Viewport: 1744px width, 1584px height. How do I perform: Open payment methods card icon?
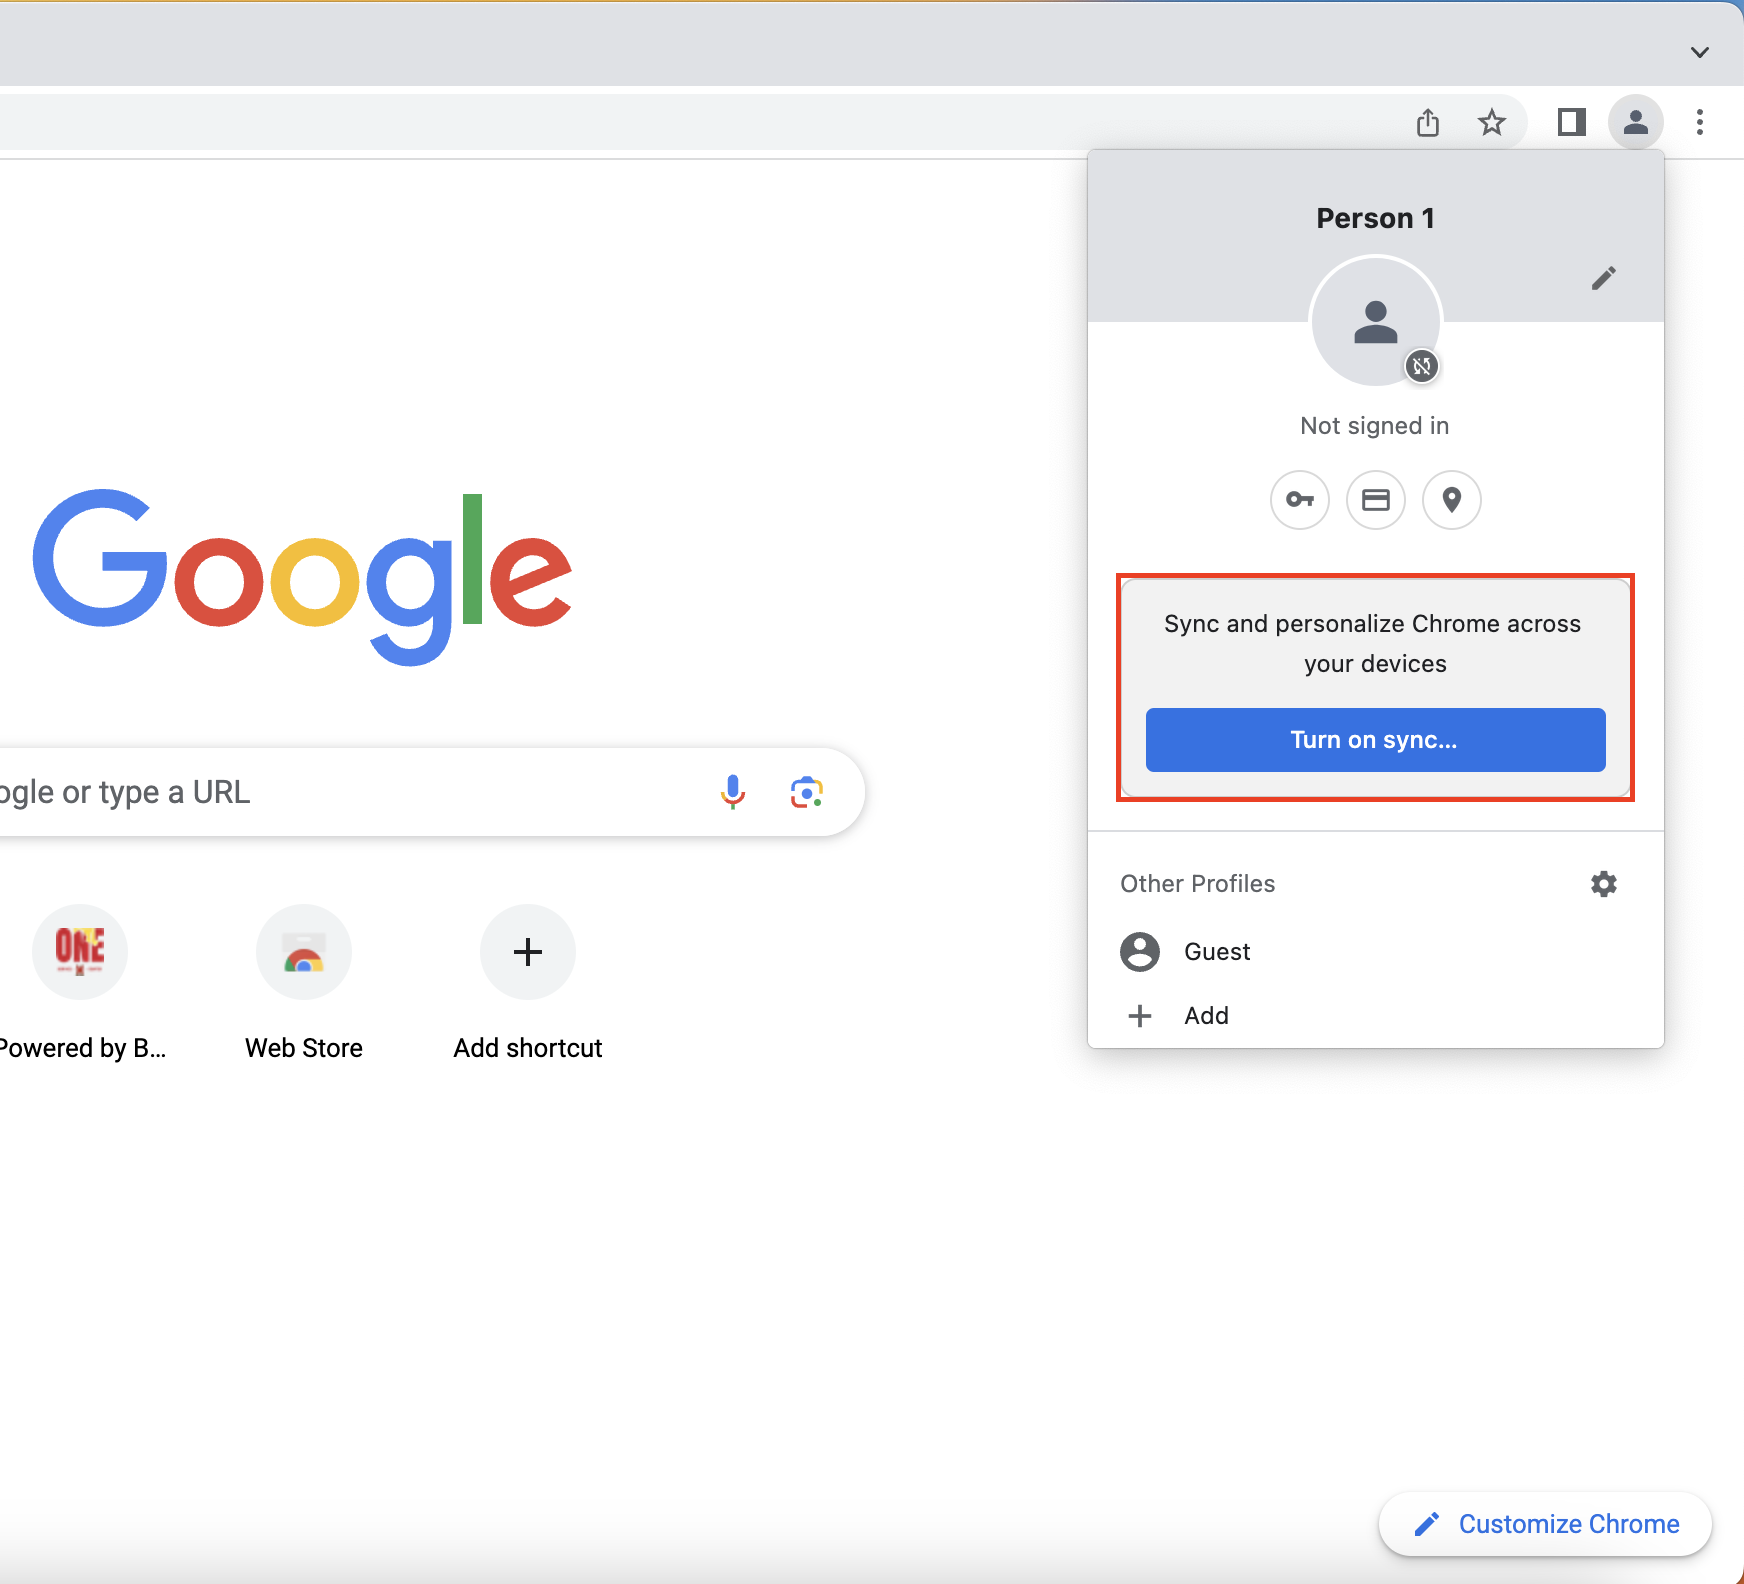coord(1376,499)
